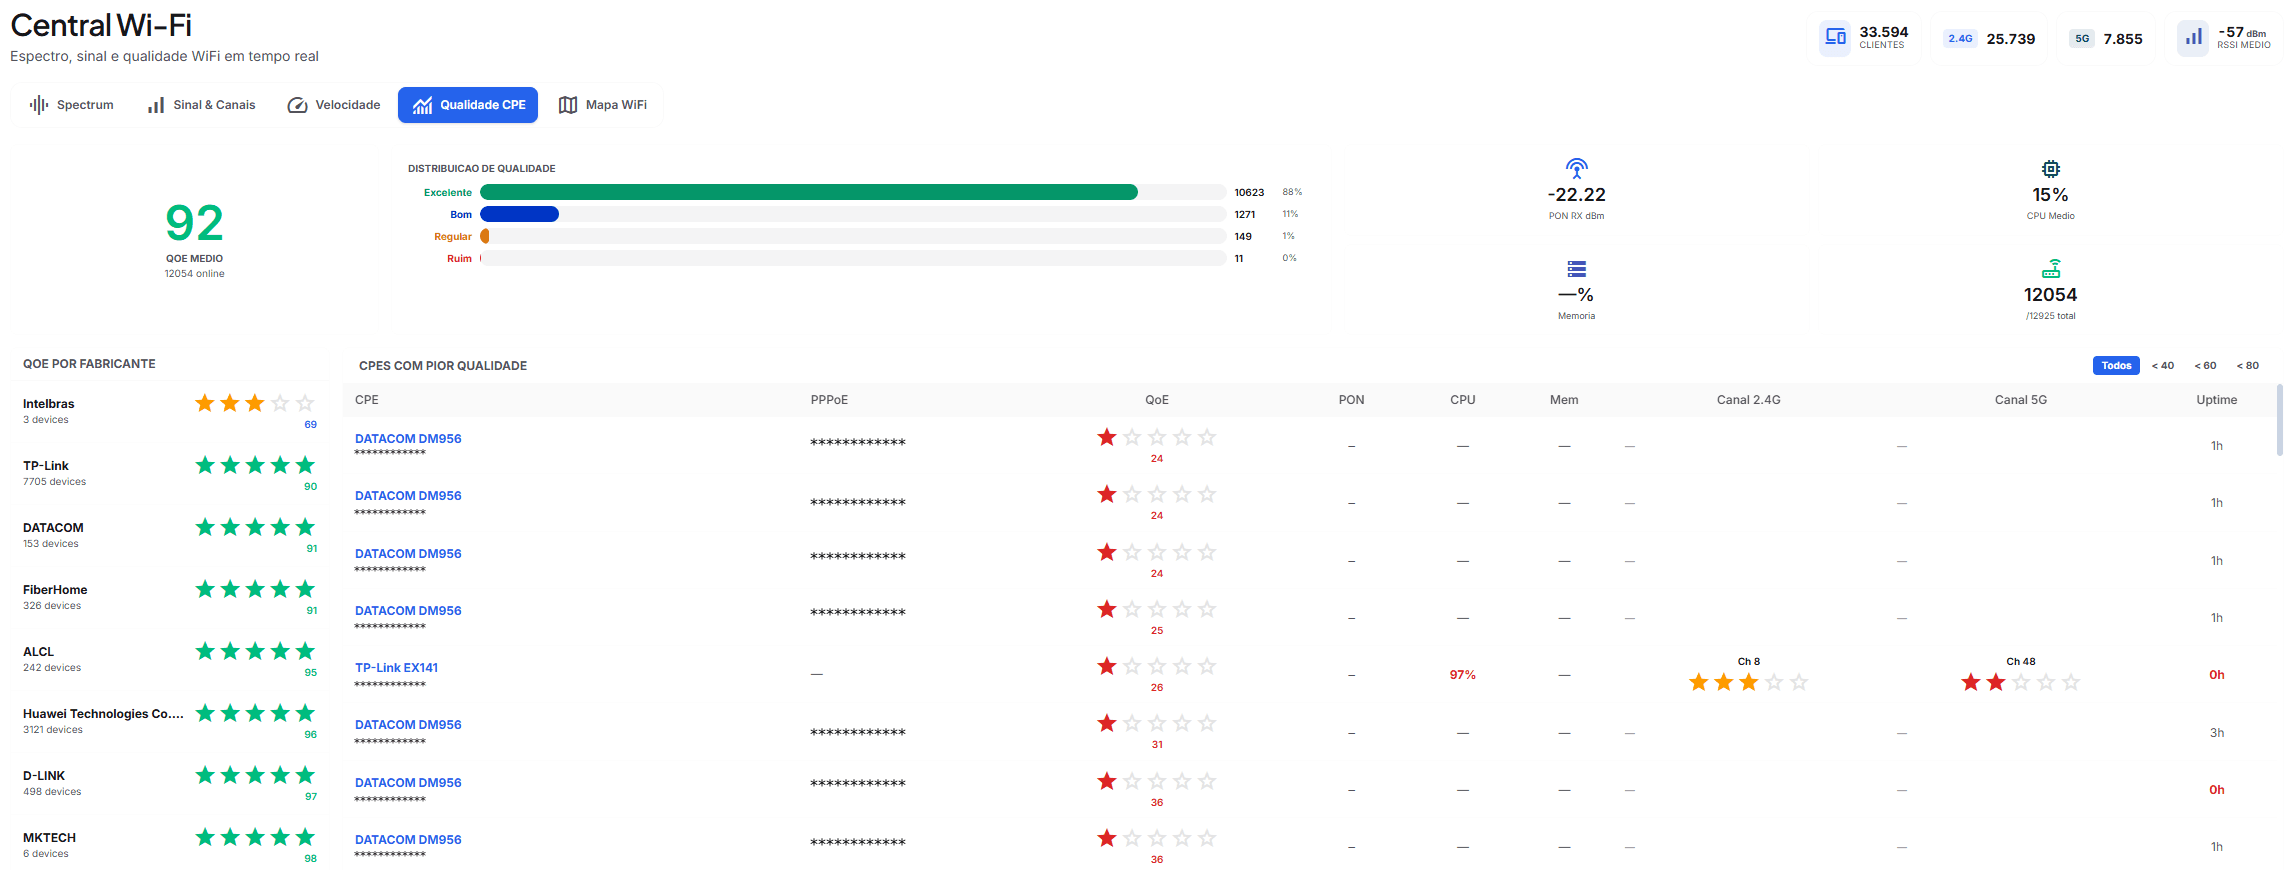Click the 2.4G band badge
This screenshot has height=870, width=2292.
point(1960,39)
